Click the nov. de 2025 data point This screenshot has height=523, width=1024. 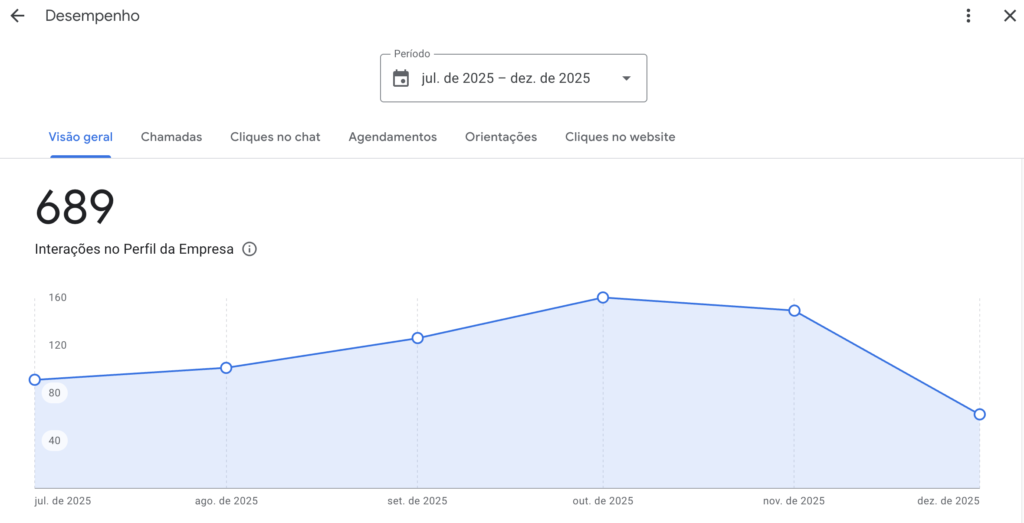pyautogui.click(x=794, y=311)
